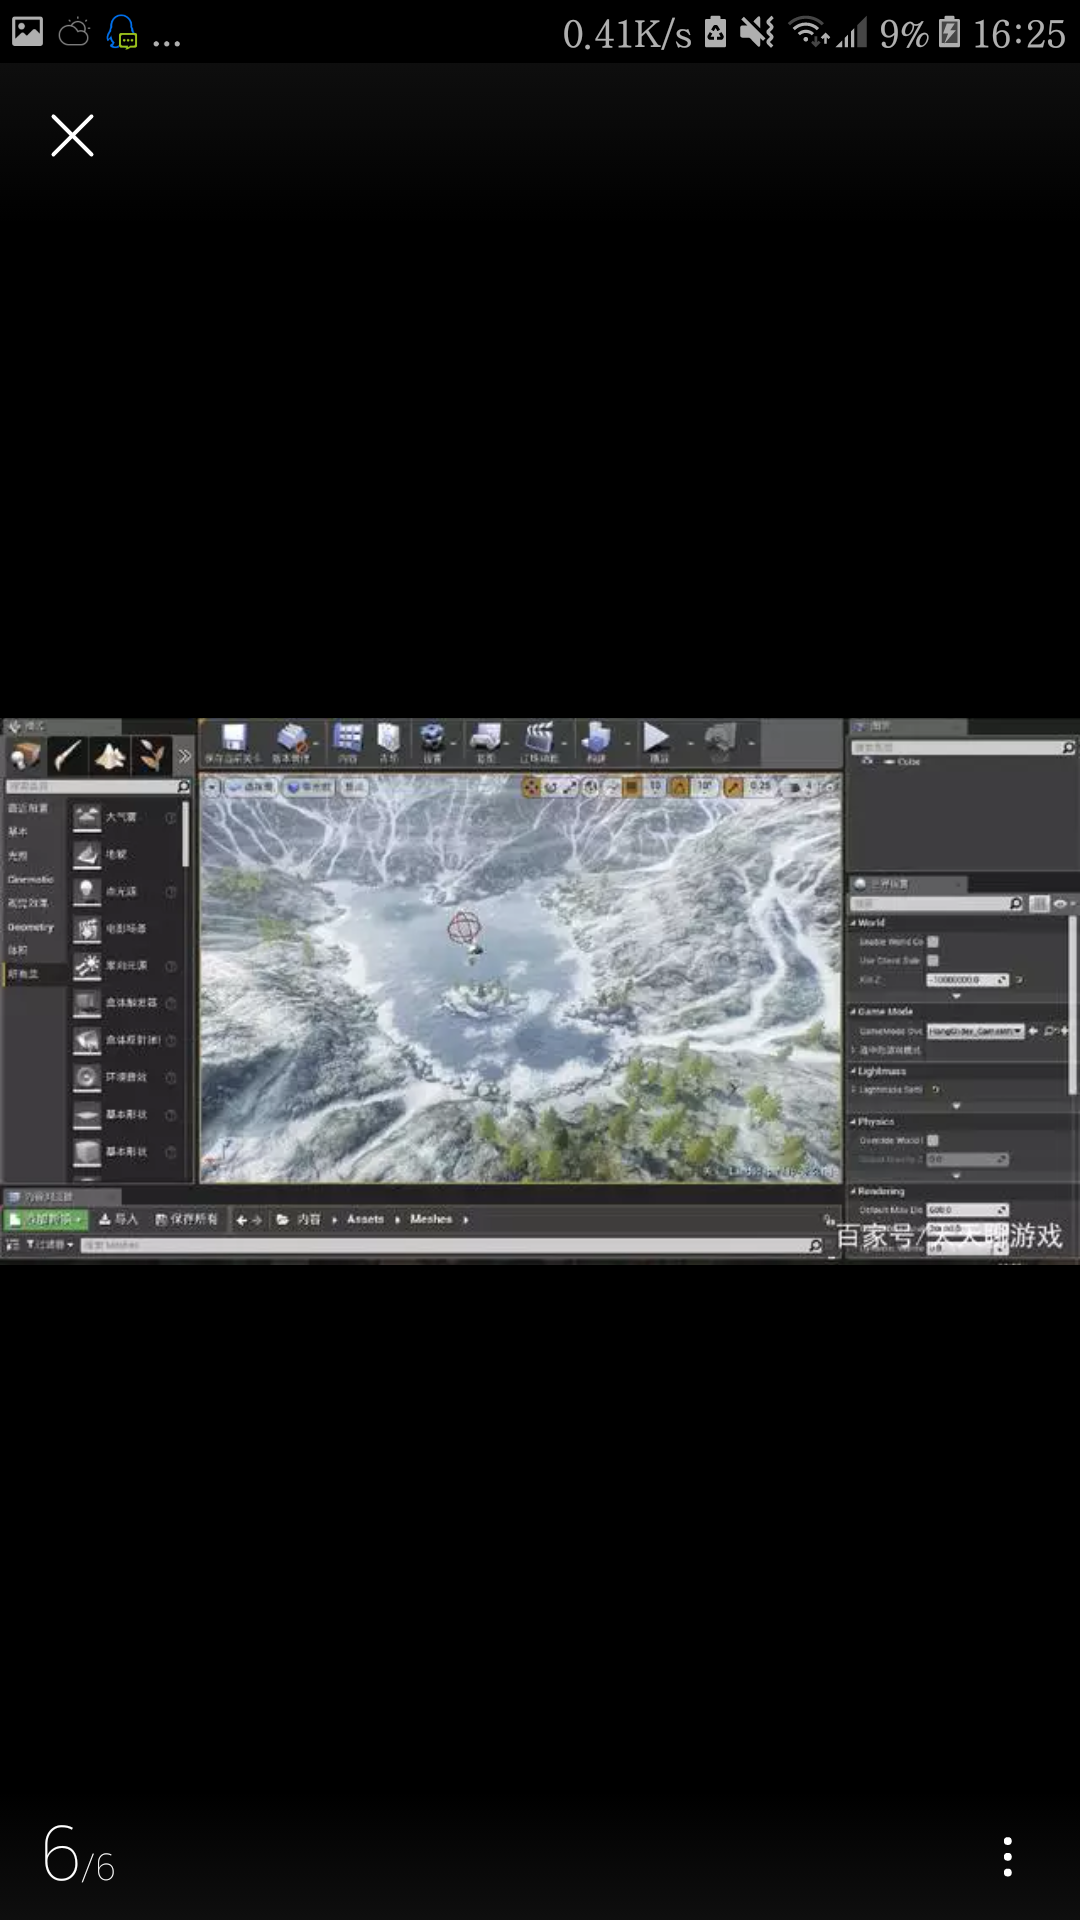Open GameMode Override dropdown
1080x1920 pixels.
976,1030
